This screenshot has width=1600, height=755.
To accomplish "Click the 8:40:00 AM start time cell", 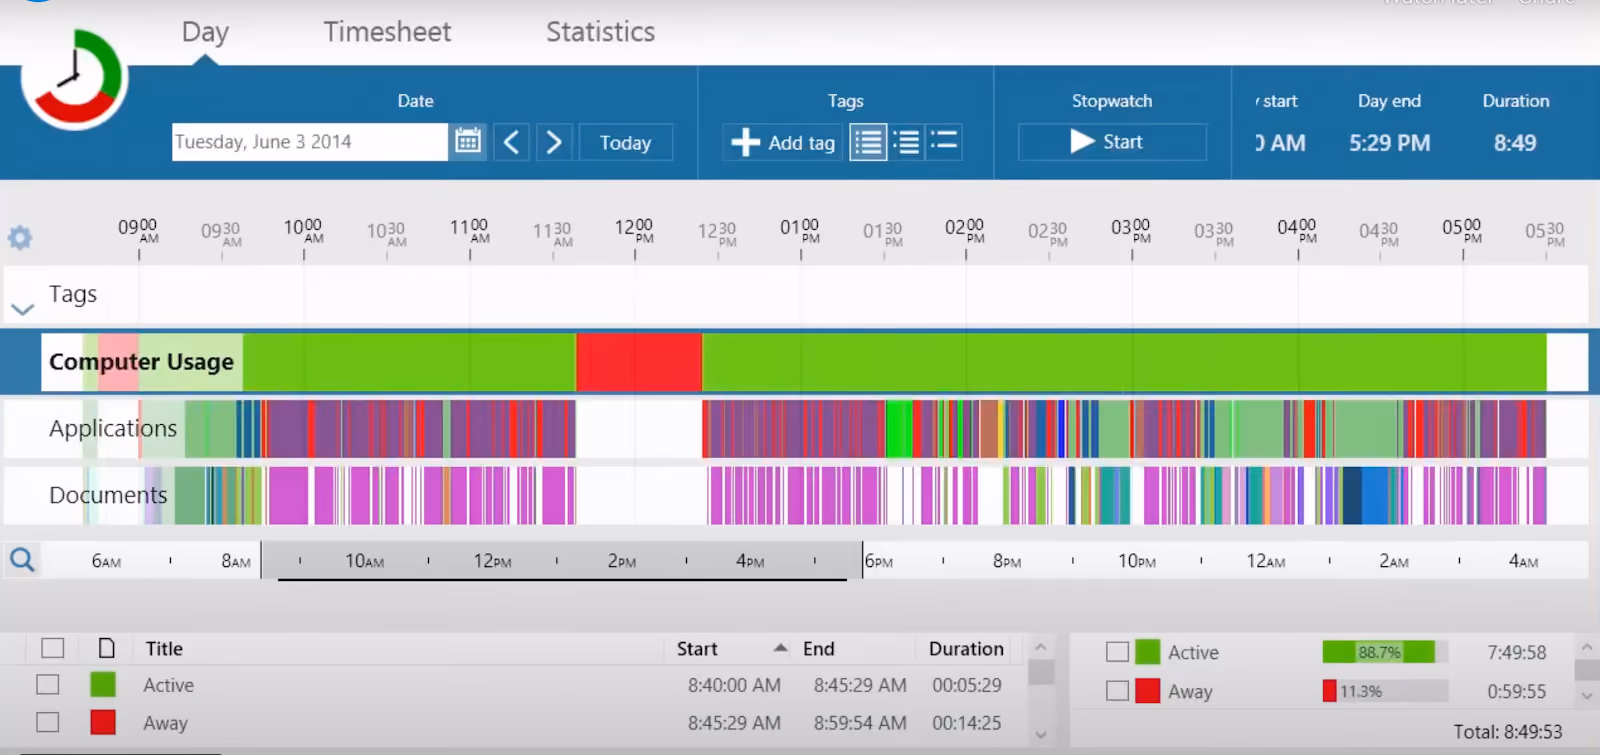I will pos(734,685).
